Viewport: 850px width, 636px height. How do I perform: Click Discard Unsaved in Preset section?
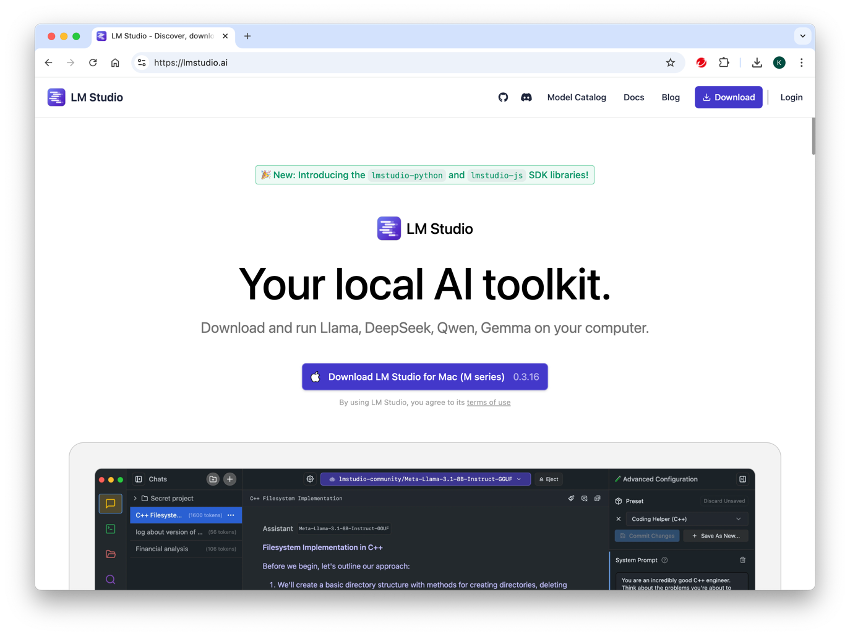click(724, 502)
